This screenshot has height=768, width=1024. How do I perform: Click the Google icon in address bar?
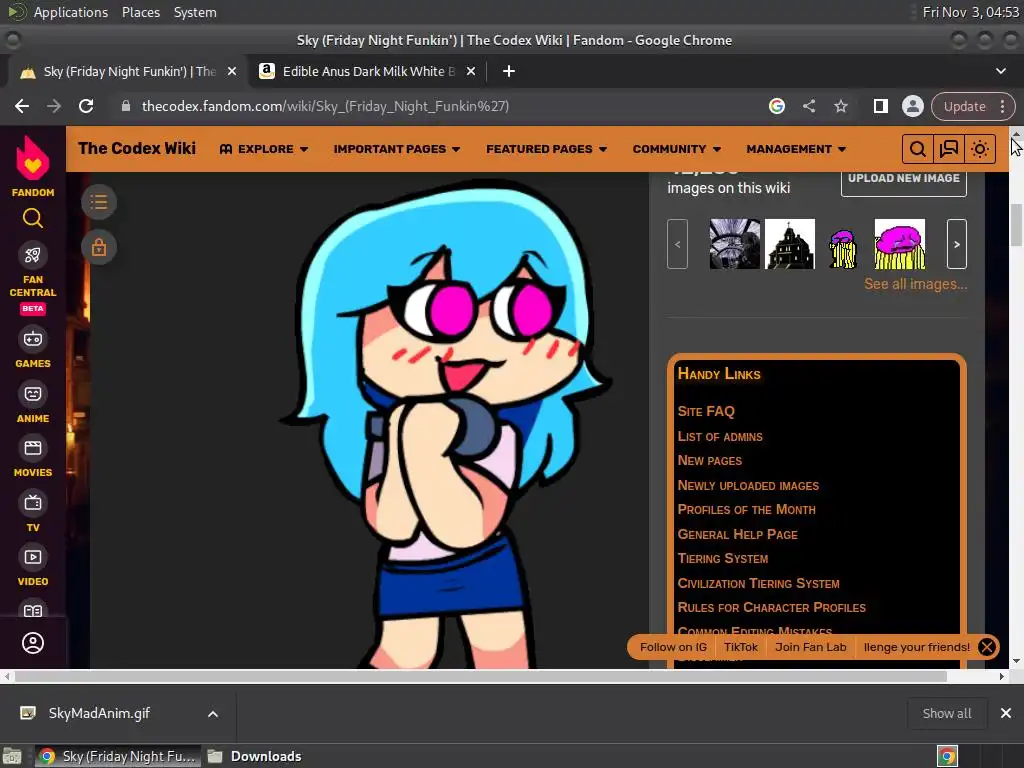776,106
